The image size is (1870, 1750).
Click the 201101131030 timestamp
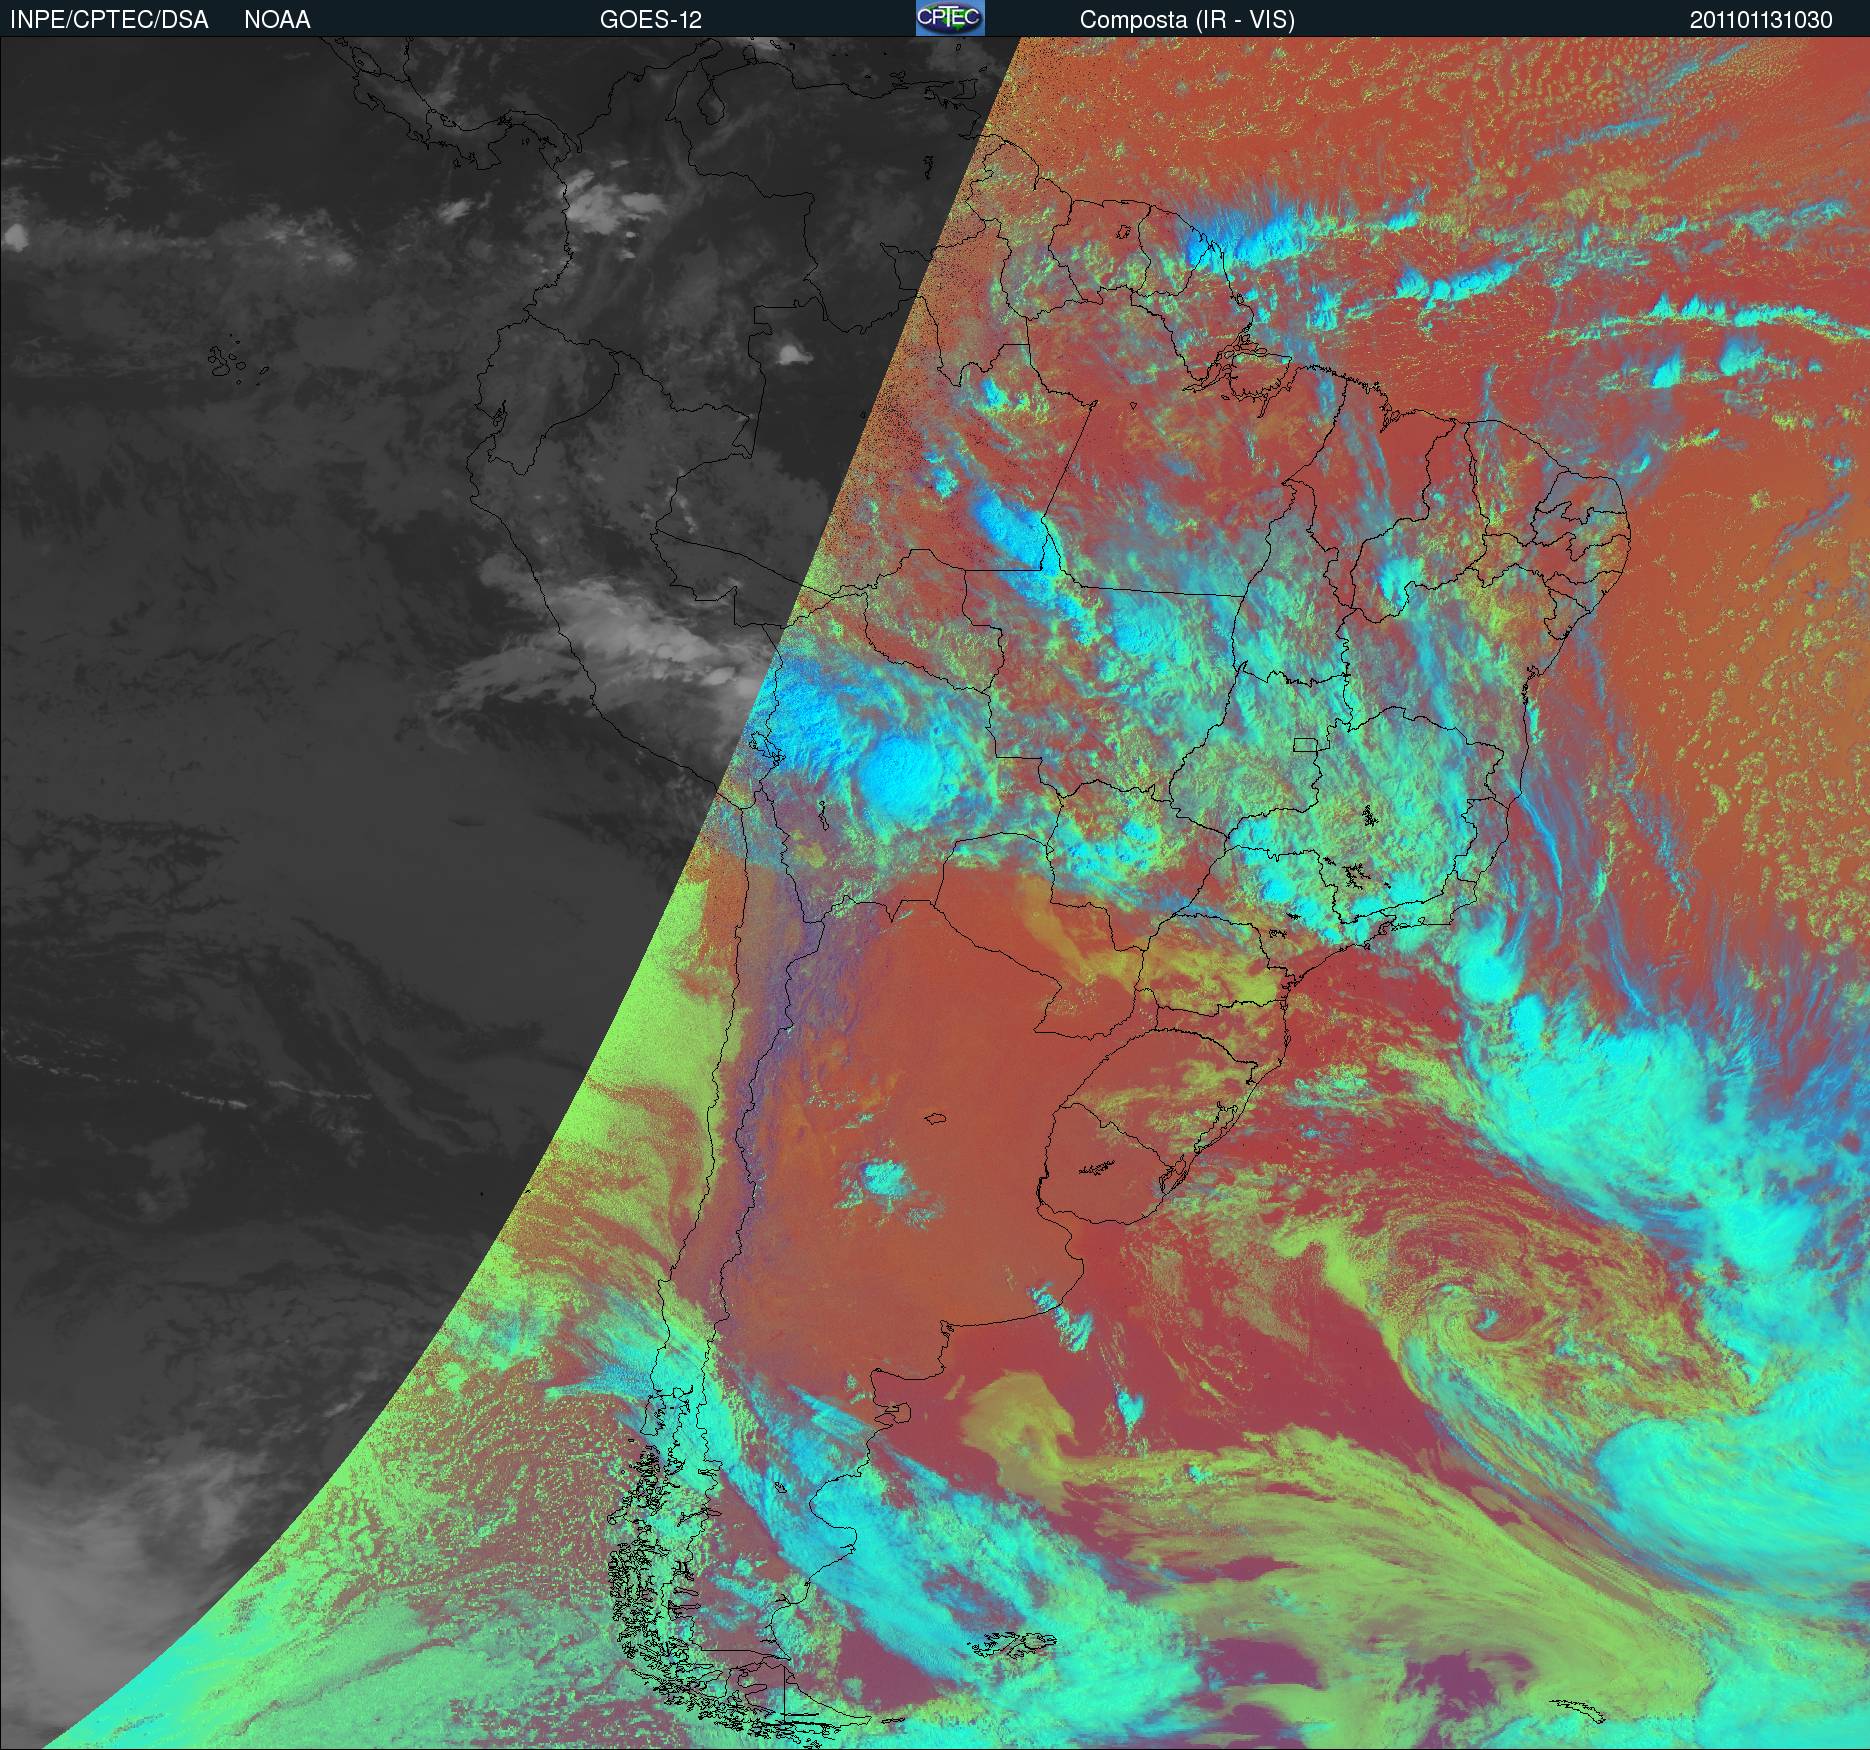[1761, 20]
